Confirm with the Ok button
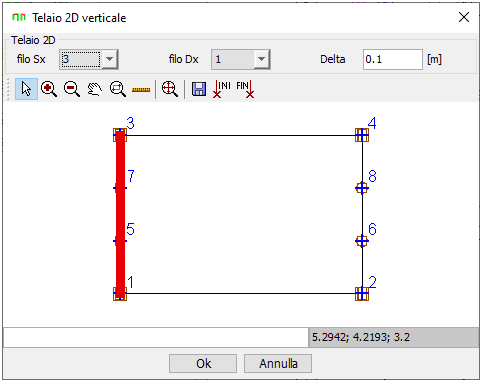This screenshot has width=482, height=382. coord(203,363)
